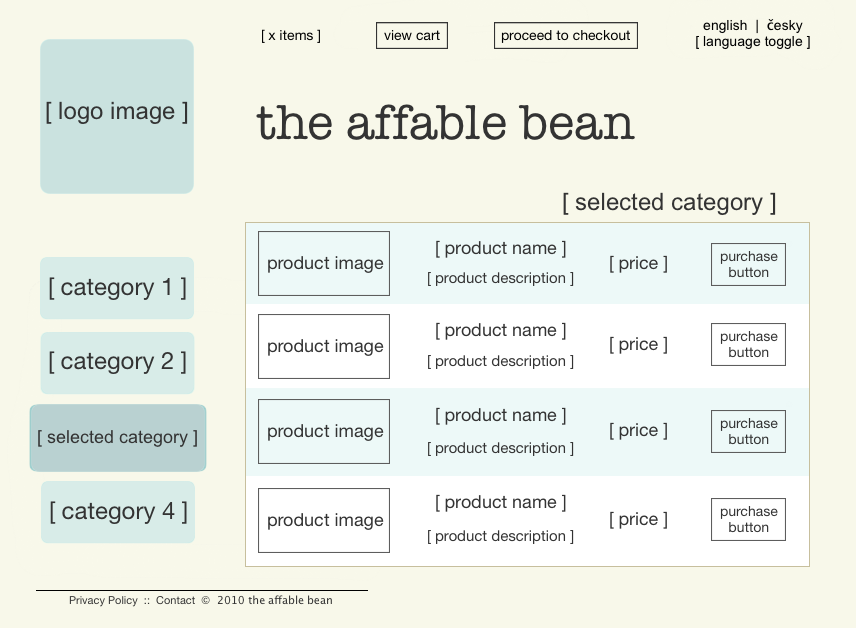Switch language to english
Screen dimensions: 856x628
click(x=724, y=26)
